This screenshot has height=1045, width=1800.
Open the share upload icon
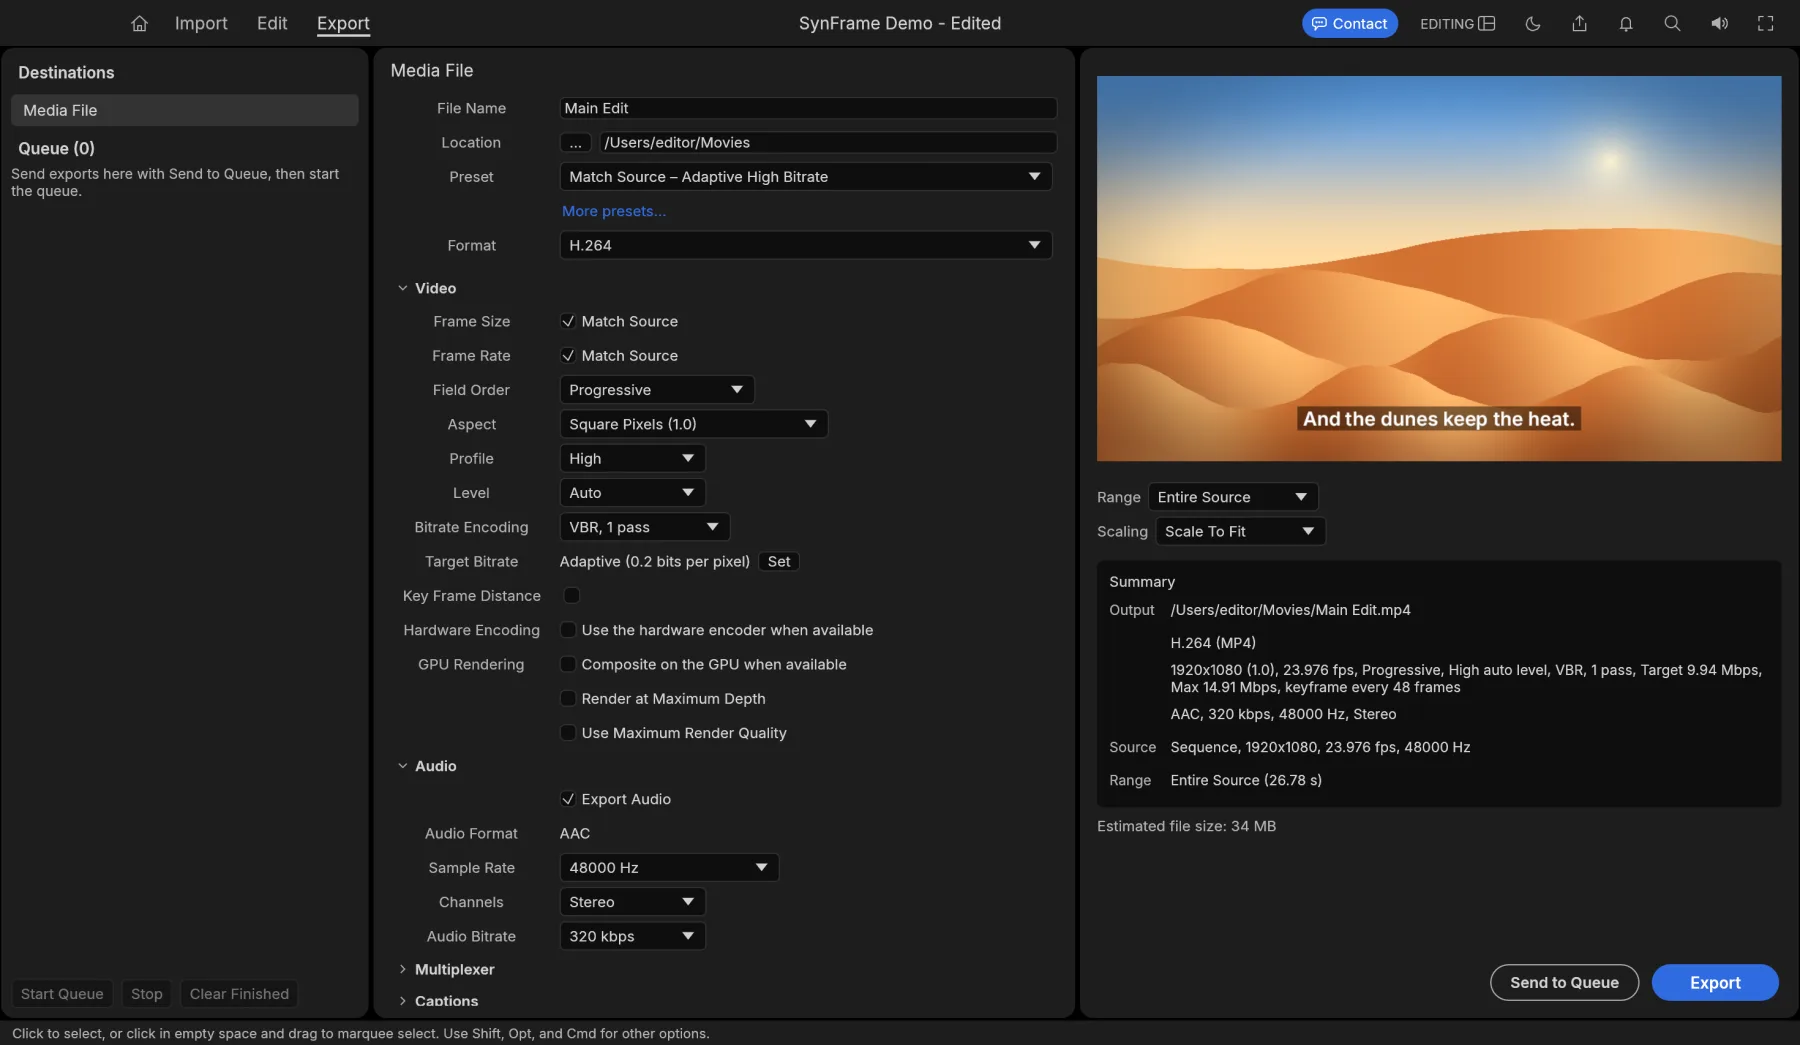tap(1579, 23)
